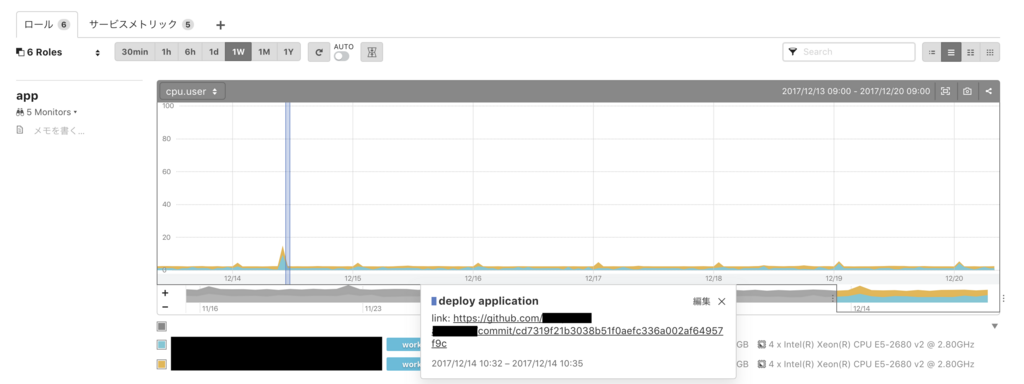Click the 12/16 date label on graph axis
This screenshot has height=384, width=1024.
pos(473,278)
